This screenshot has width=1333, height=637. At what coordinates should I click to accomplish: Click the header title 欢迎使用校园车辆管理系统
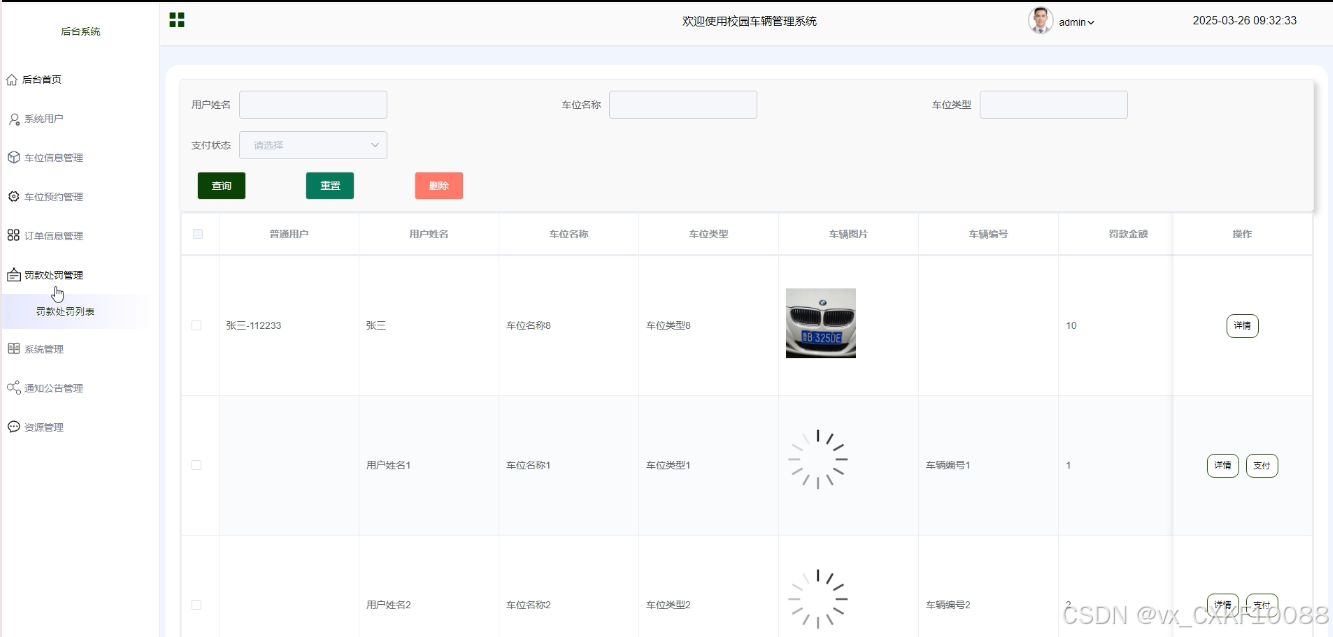pyautogui.click(x=749, y=21)
